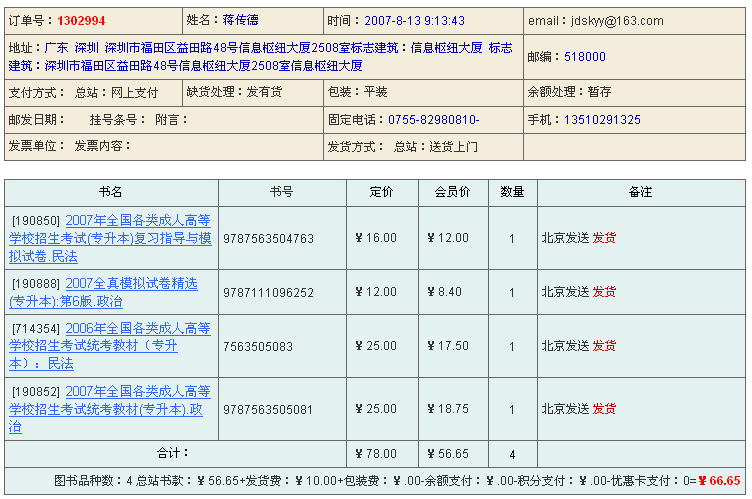
Task: Click landline number 0755-82980810-
Action: 434,119
